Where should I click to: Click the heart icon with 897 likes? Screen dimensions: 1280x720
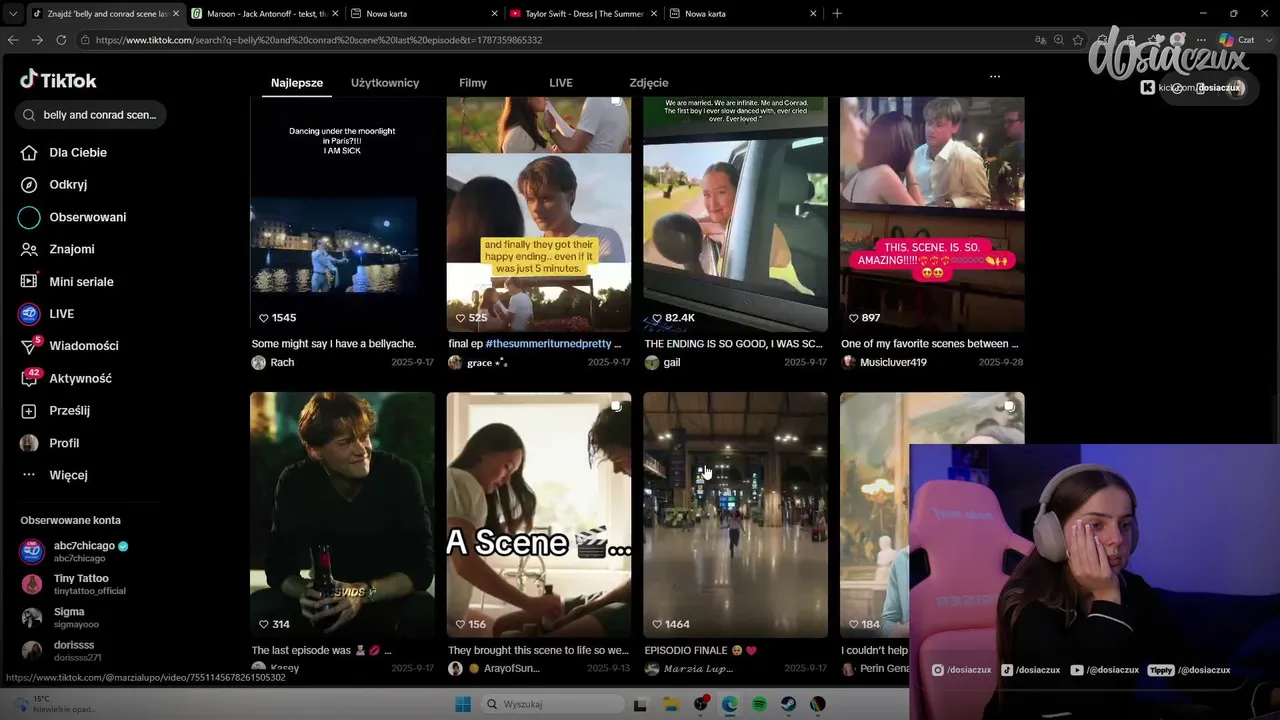point(854,318)
